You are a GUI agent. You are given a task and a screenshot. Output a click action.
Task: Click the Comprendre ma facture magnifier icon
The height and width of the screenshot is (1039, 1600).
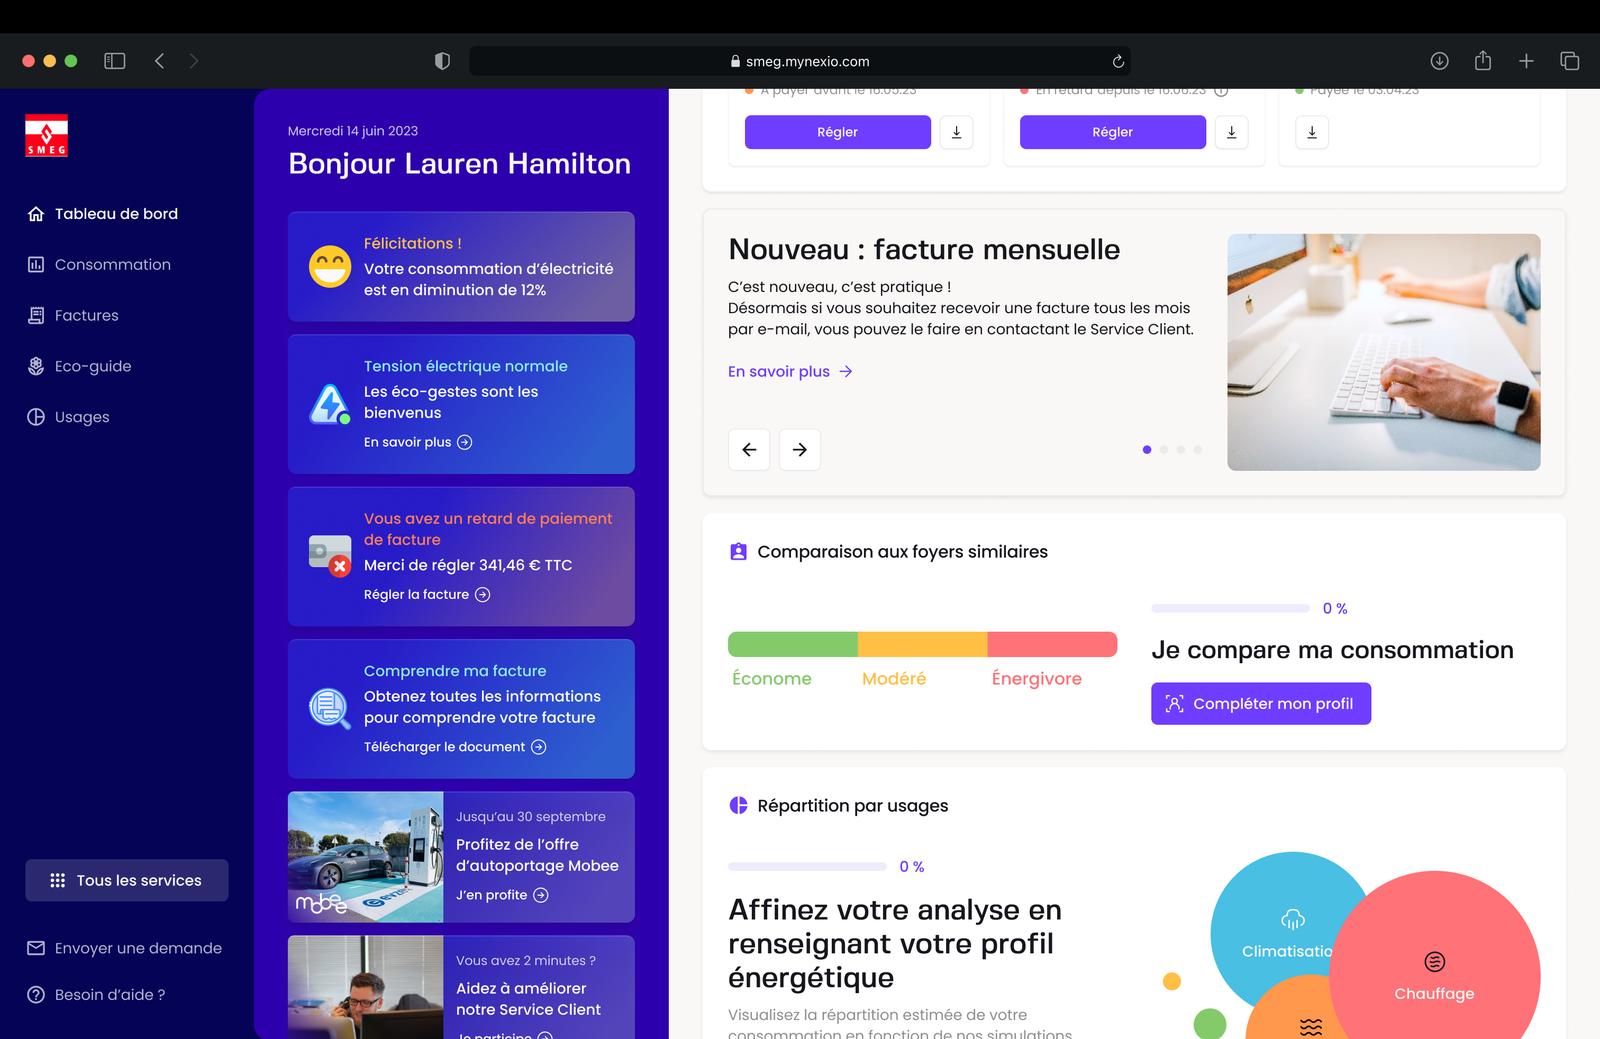[330, 709]
